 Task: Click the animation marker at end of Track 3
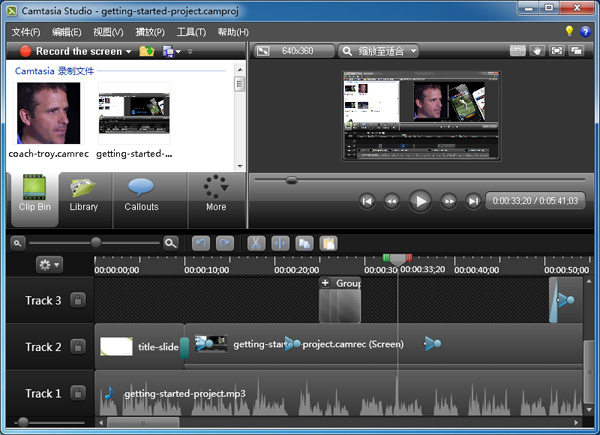565,300
